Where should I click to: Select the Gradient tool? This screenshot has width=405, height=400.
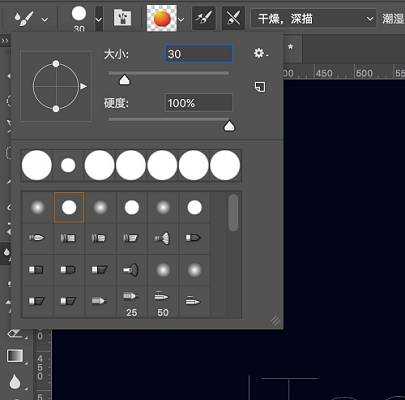tap(15, 356)
